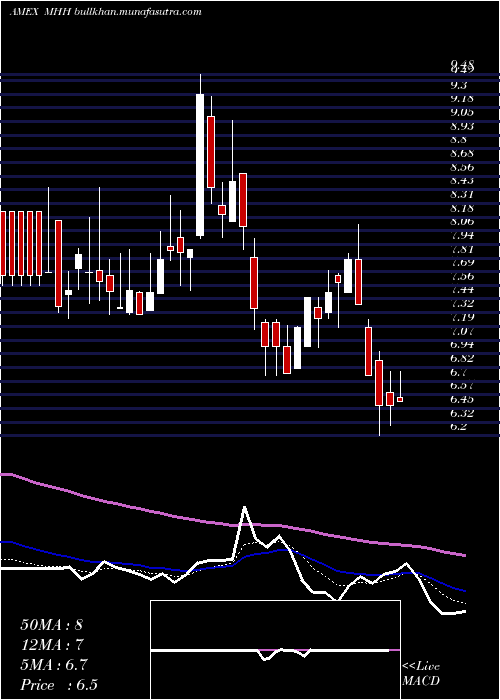Screen dimensions: 500x700
Task: Click the 50MA : 8 label
Action: pos(52,625)
